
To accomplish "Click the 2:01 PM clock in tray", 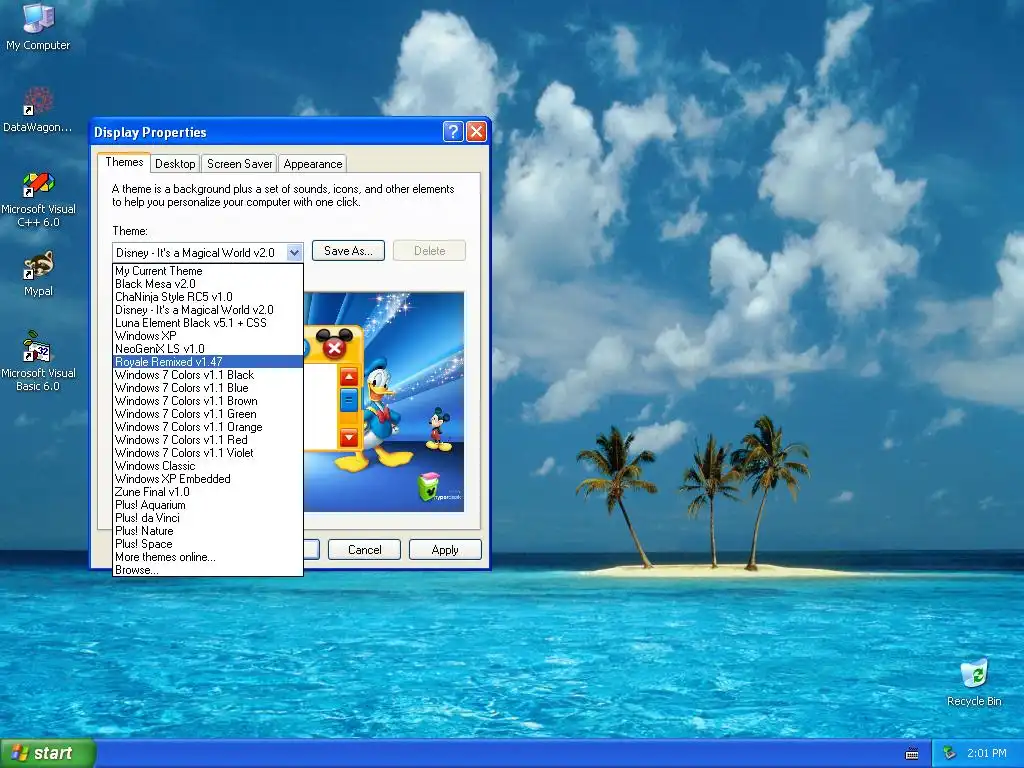I will click(986, 754).
